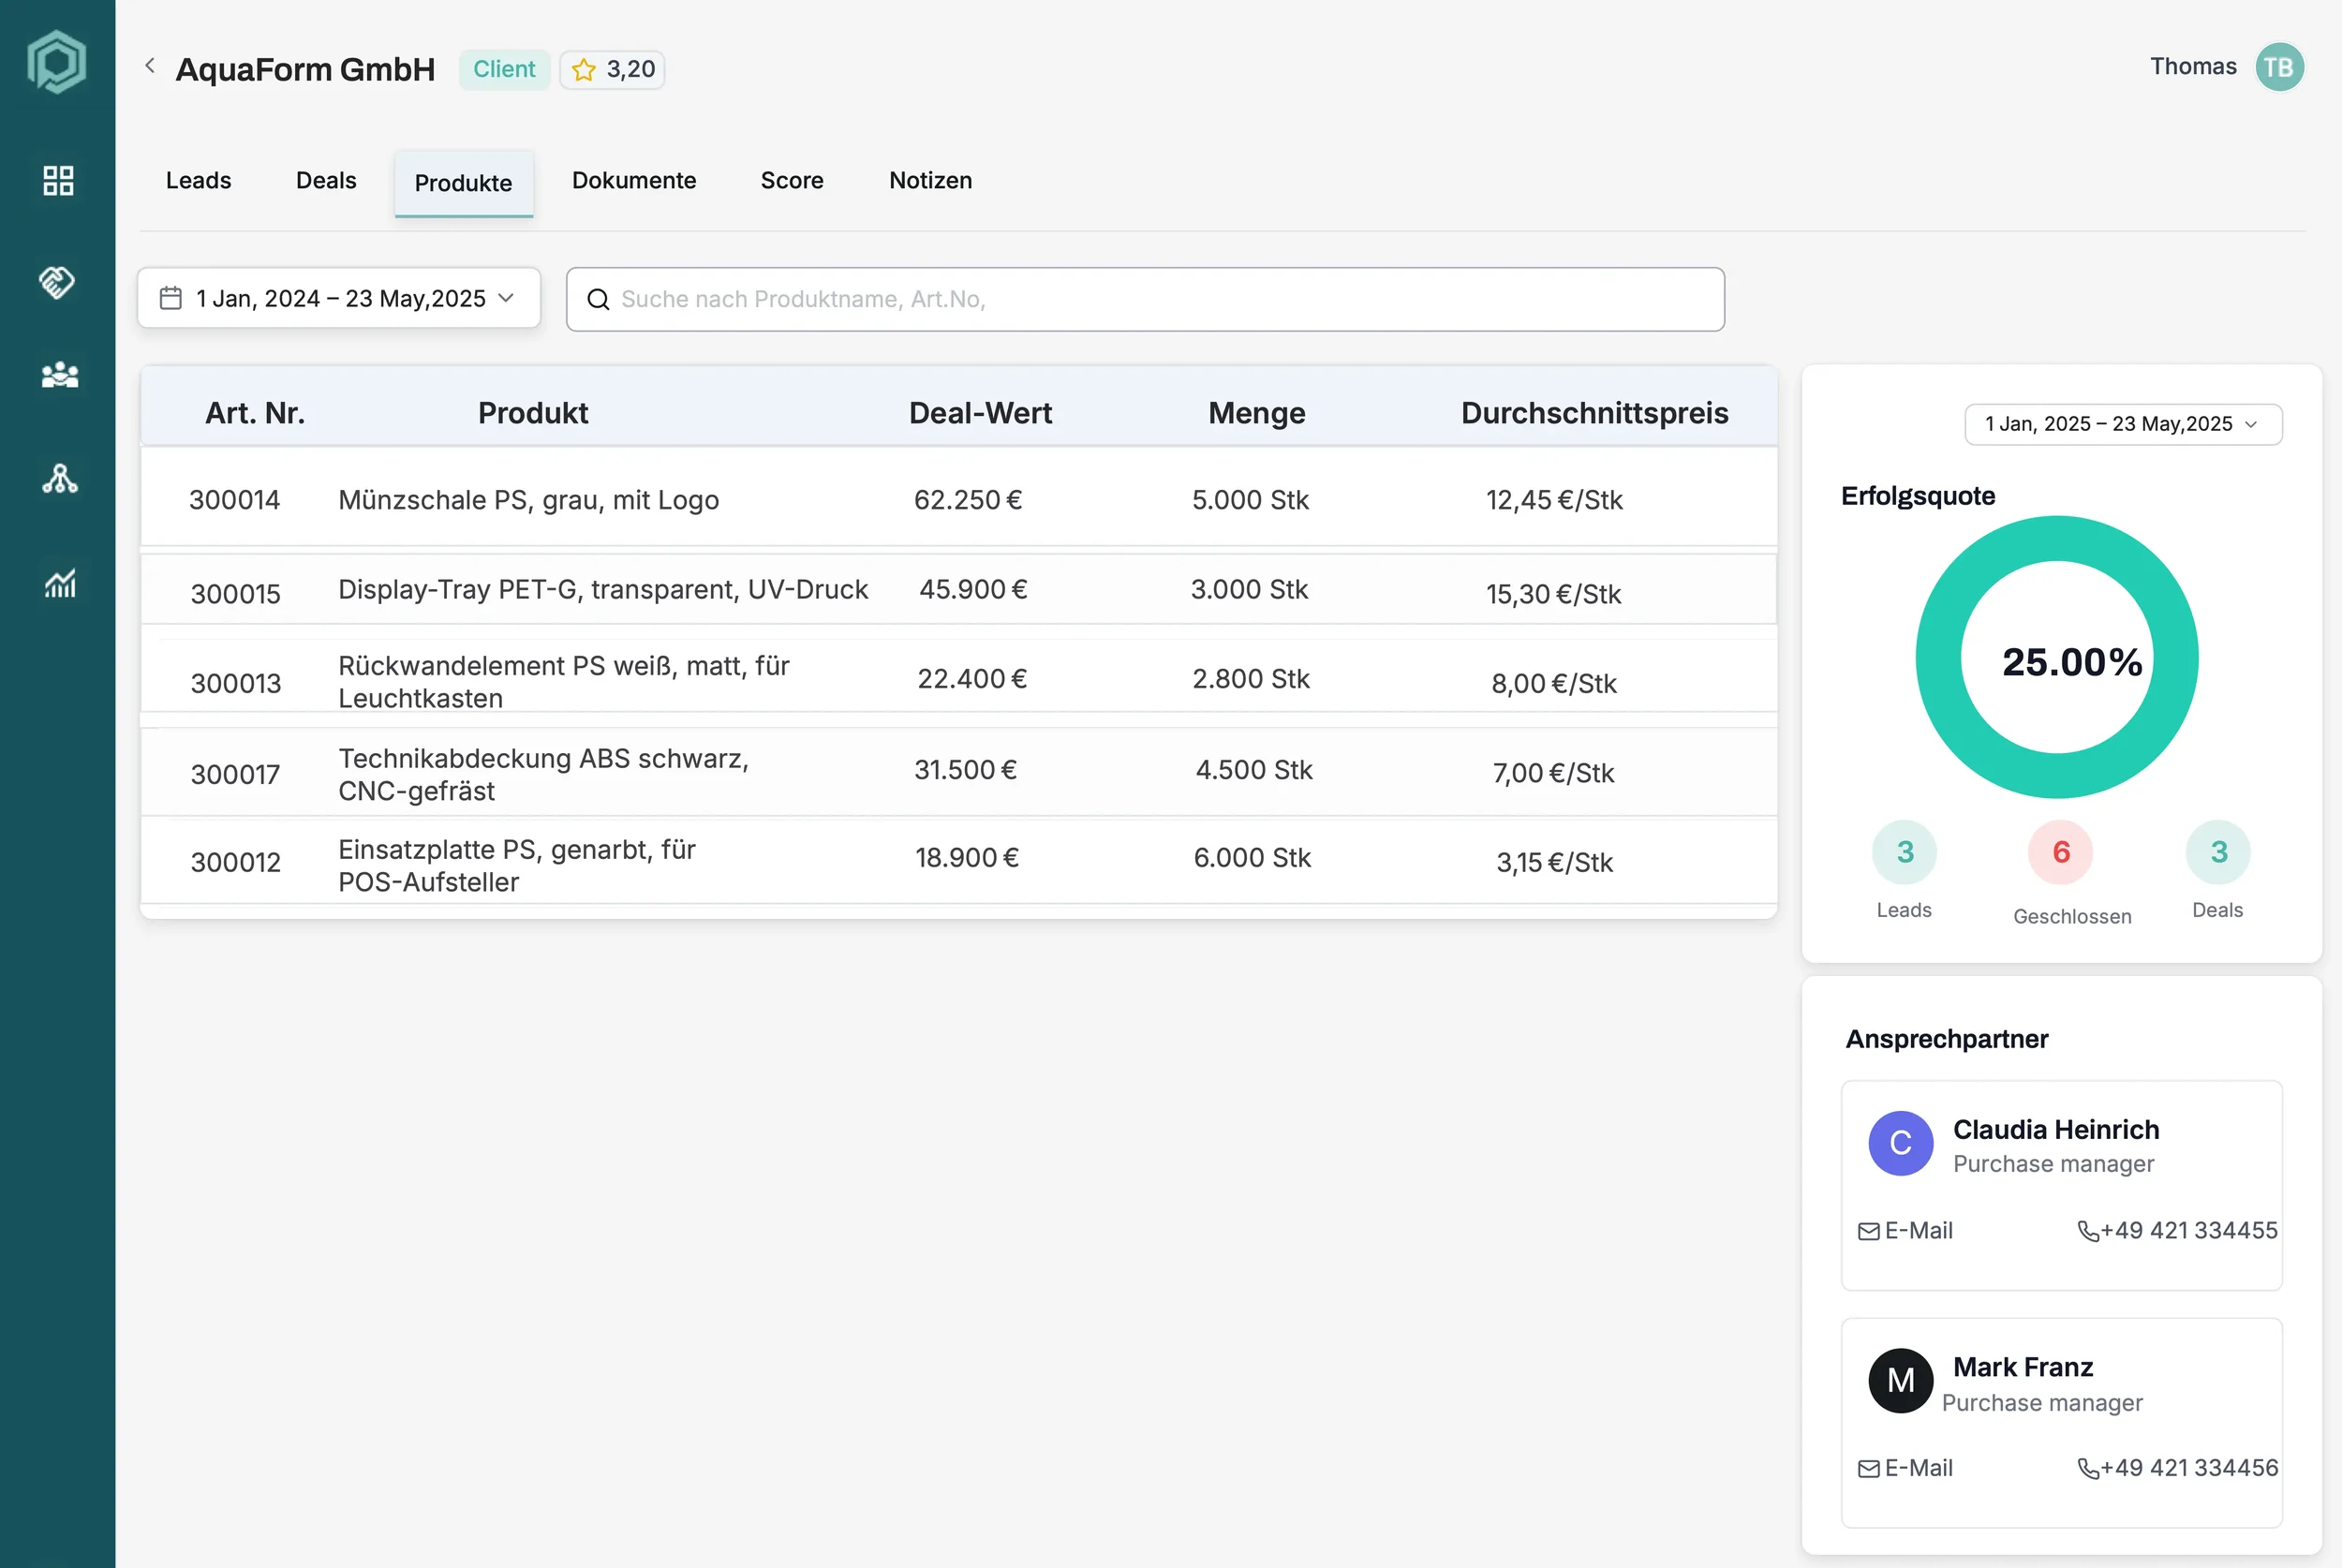The width and height of the screenshot is (2342, 1568).
Task: Click the red Geschlossen count circle
Action: click(x=2060, y=852)
